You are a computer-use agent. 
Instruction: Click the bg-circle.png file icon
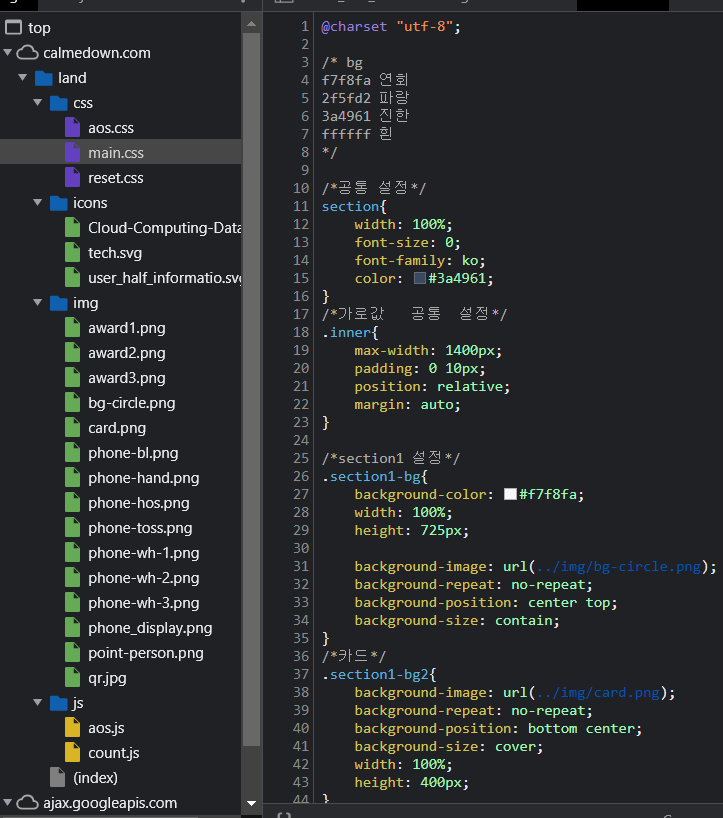(73, 403)
